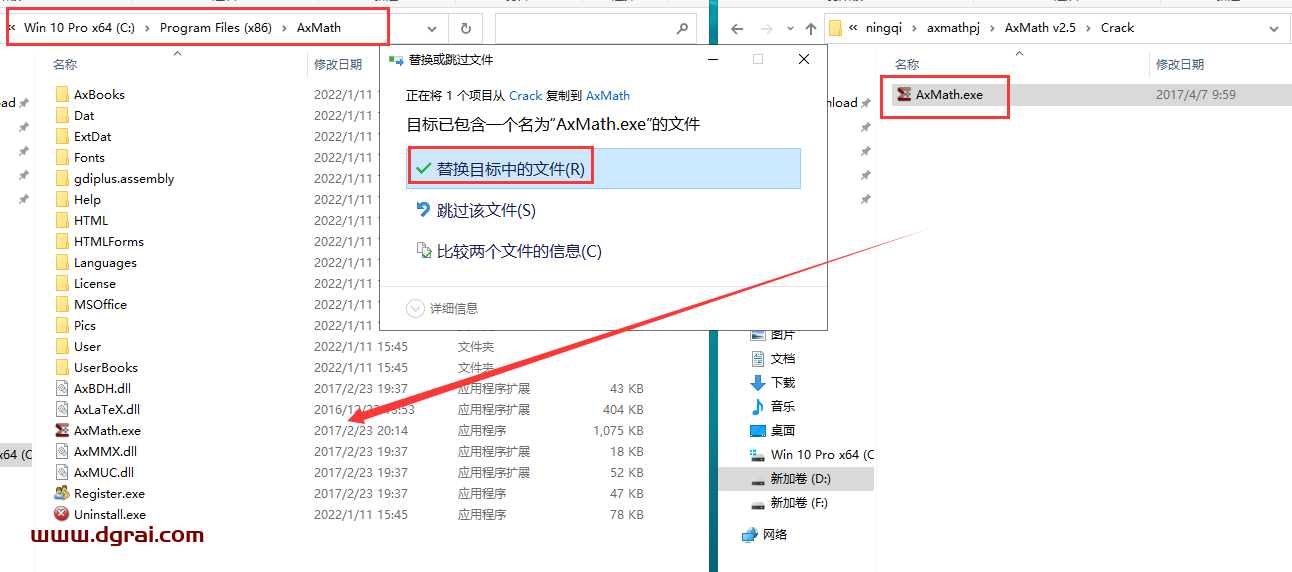The height and width of the screenshot is (572, 1292).
Task: Select the HTMLForms folder
Action: pos(109,241)
